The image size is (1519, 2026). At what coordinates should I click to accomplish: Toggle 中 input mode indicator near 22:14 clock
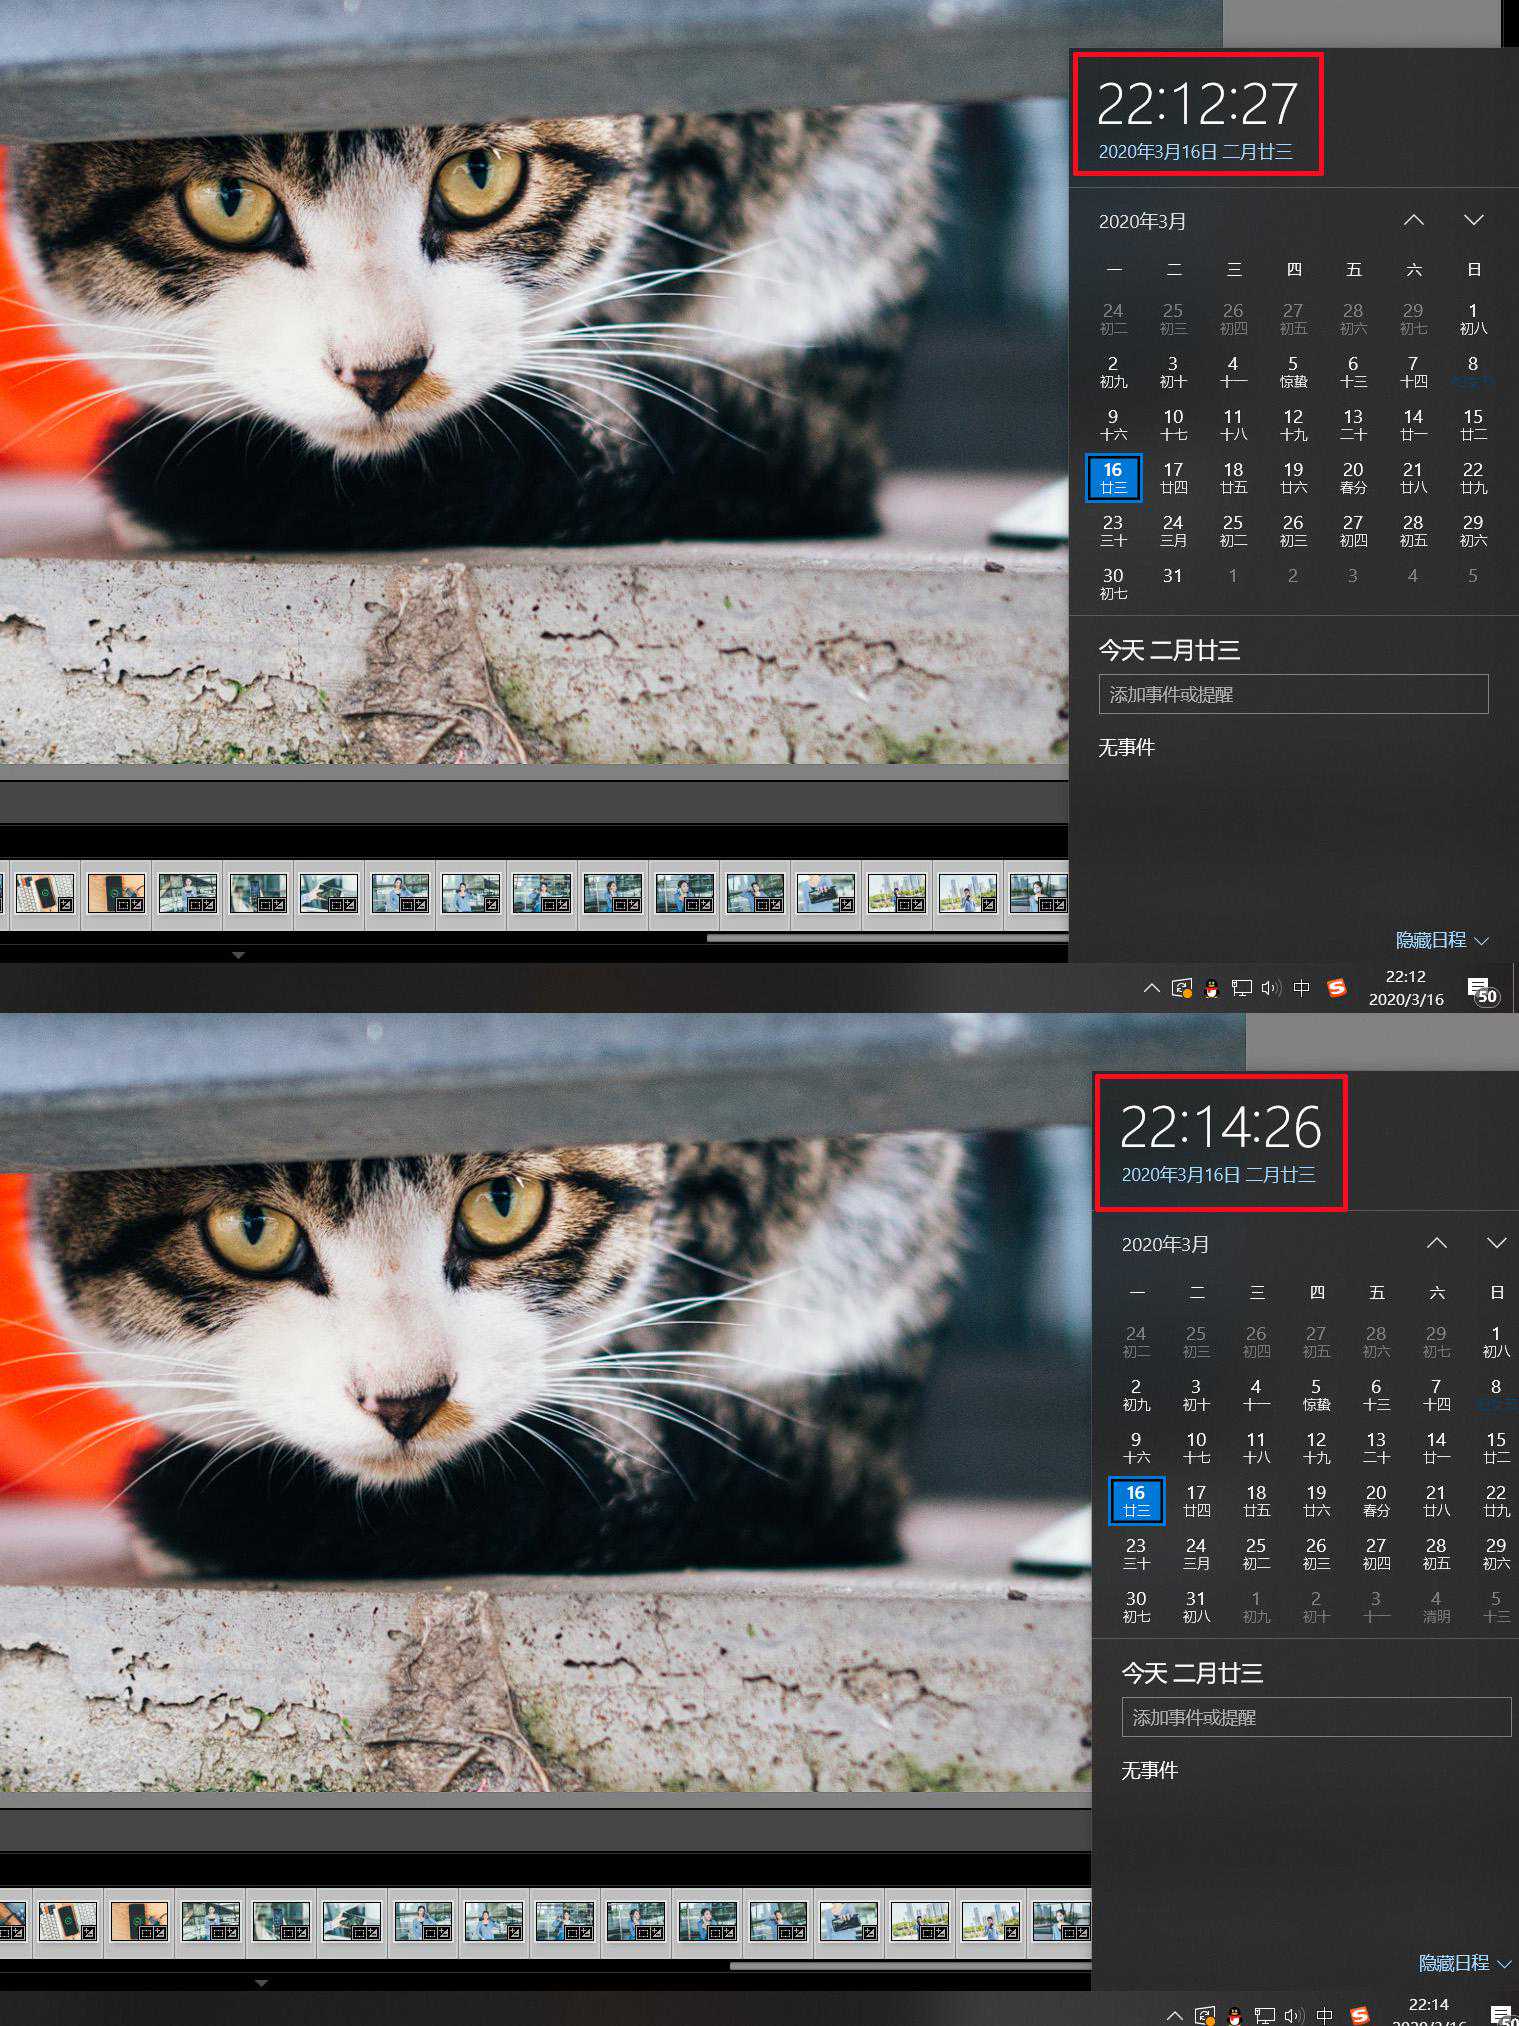click(1324, 2016)
